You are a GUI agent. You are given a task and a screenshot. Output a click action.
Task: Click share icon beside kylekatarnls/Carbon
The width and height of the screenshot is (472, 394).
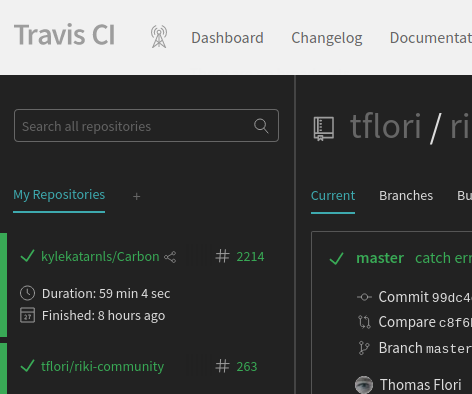pos(170,257)
